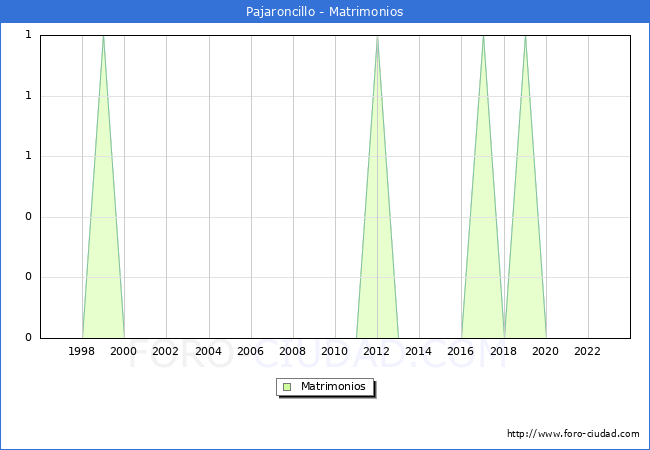Click the 1999 peak tip in chart
This screenshot has height=450, width=650.
pos(103,37)
